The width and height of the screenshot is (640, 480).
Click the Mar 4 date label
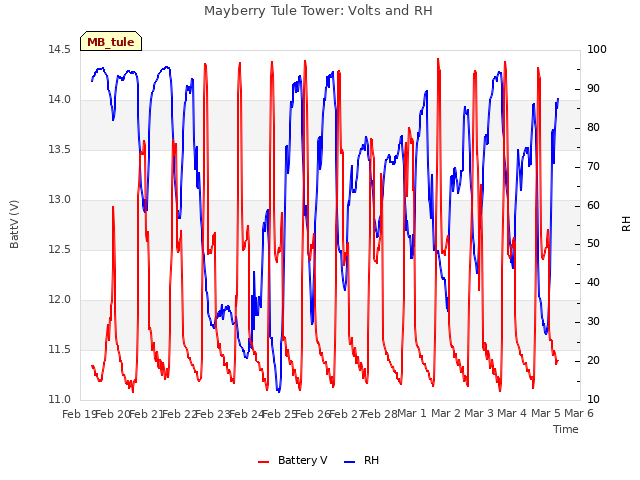512,413
